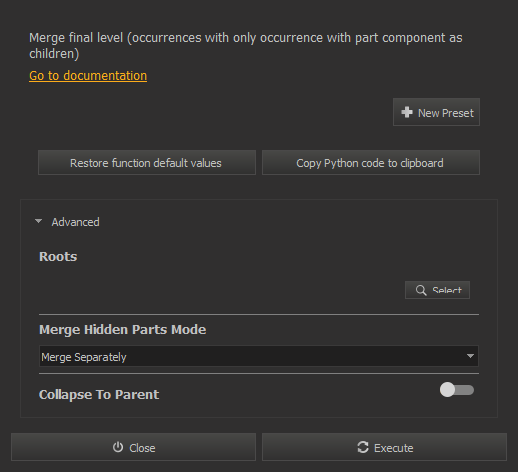Click the Collapse To Parent label
Screen dimensions: 518x472
point(99,395)
